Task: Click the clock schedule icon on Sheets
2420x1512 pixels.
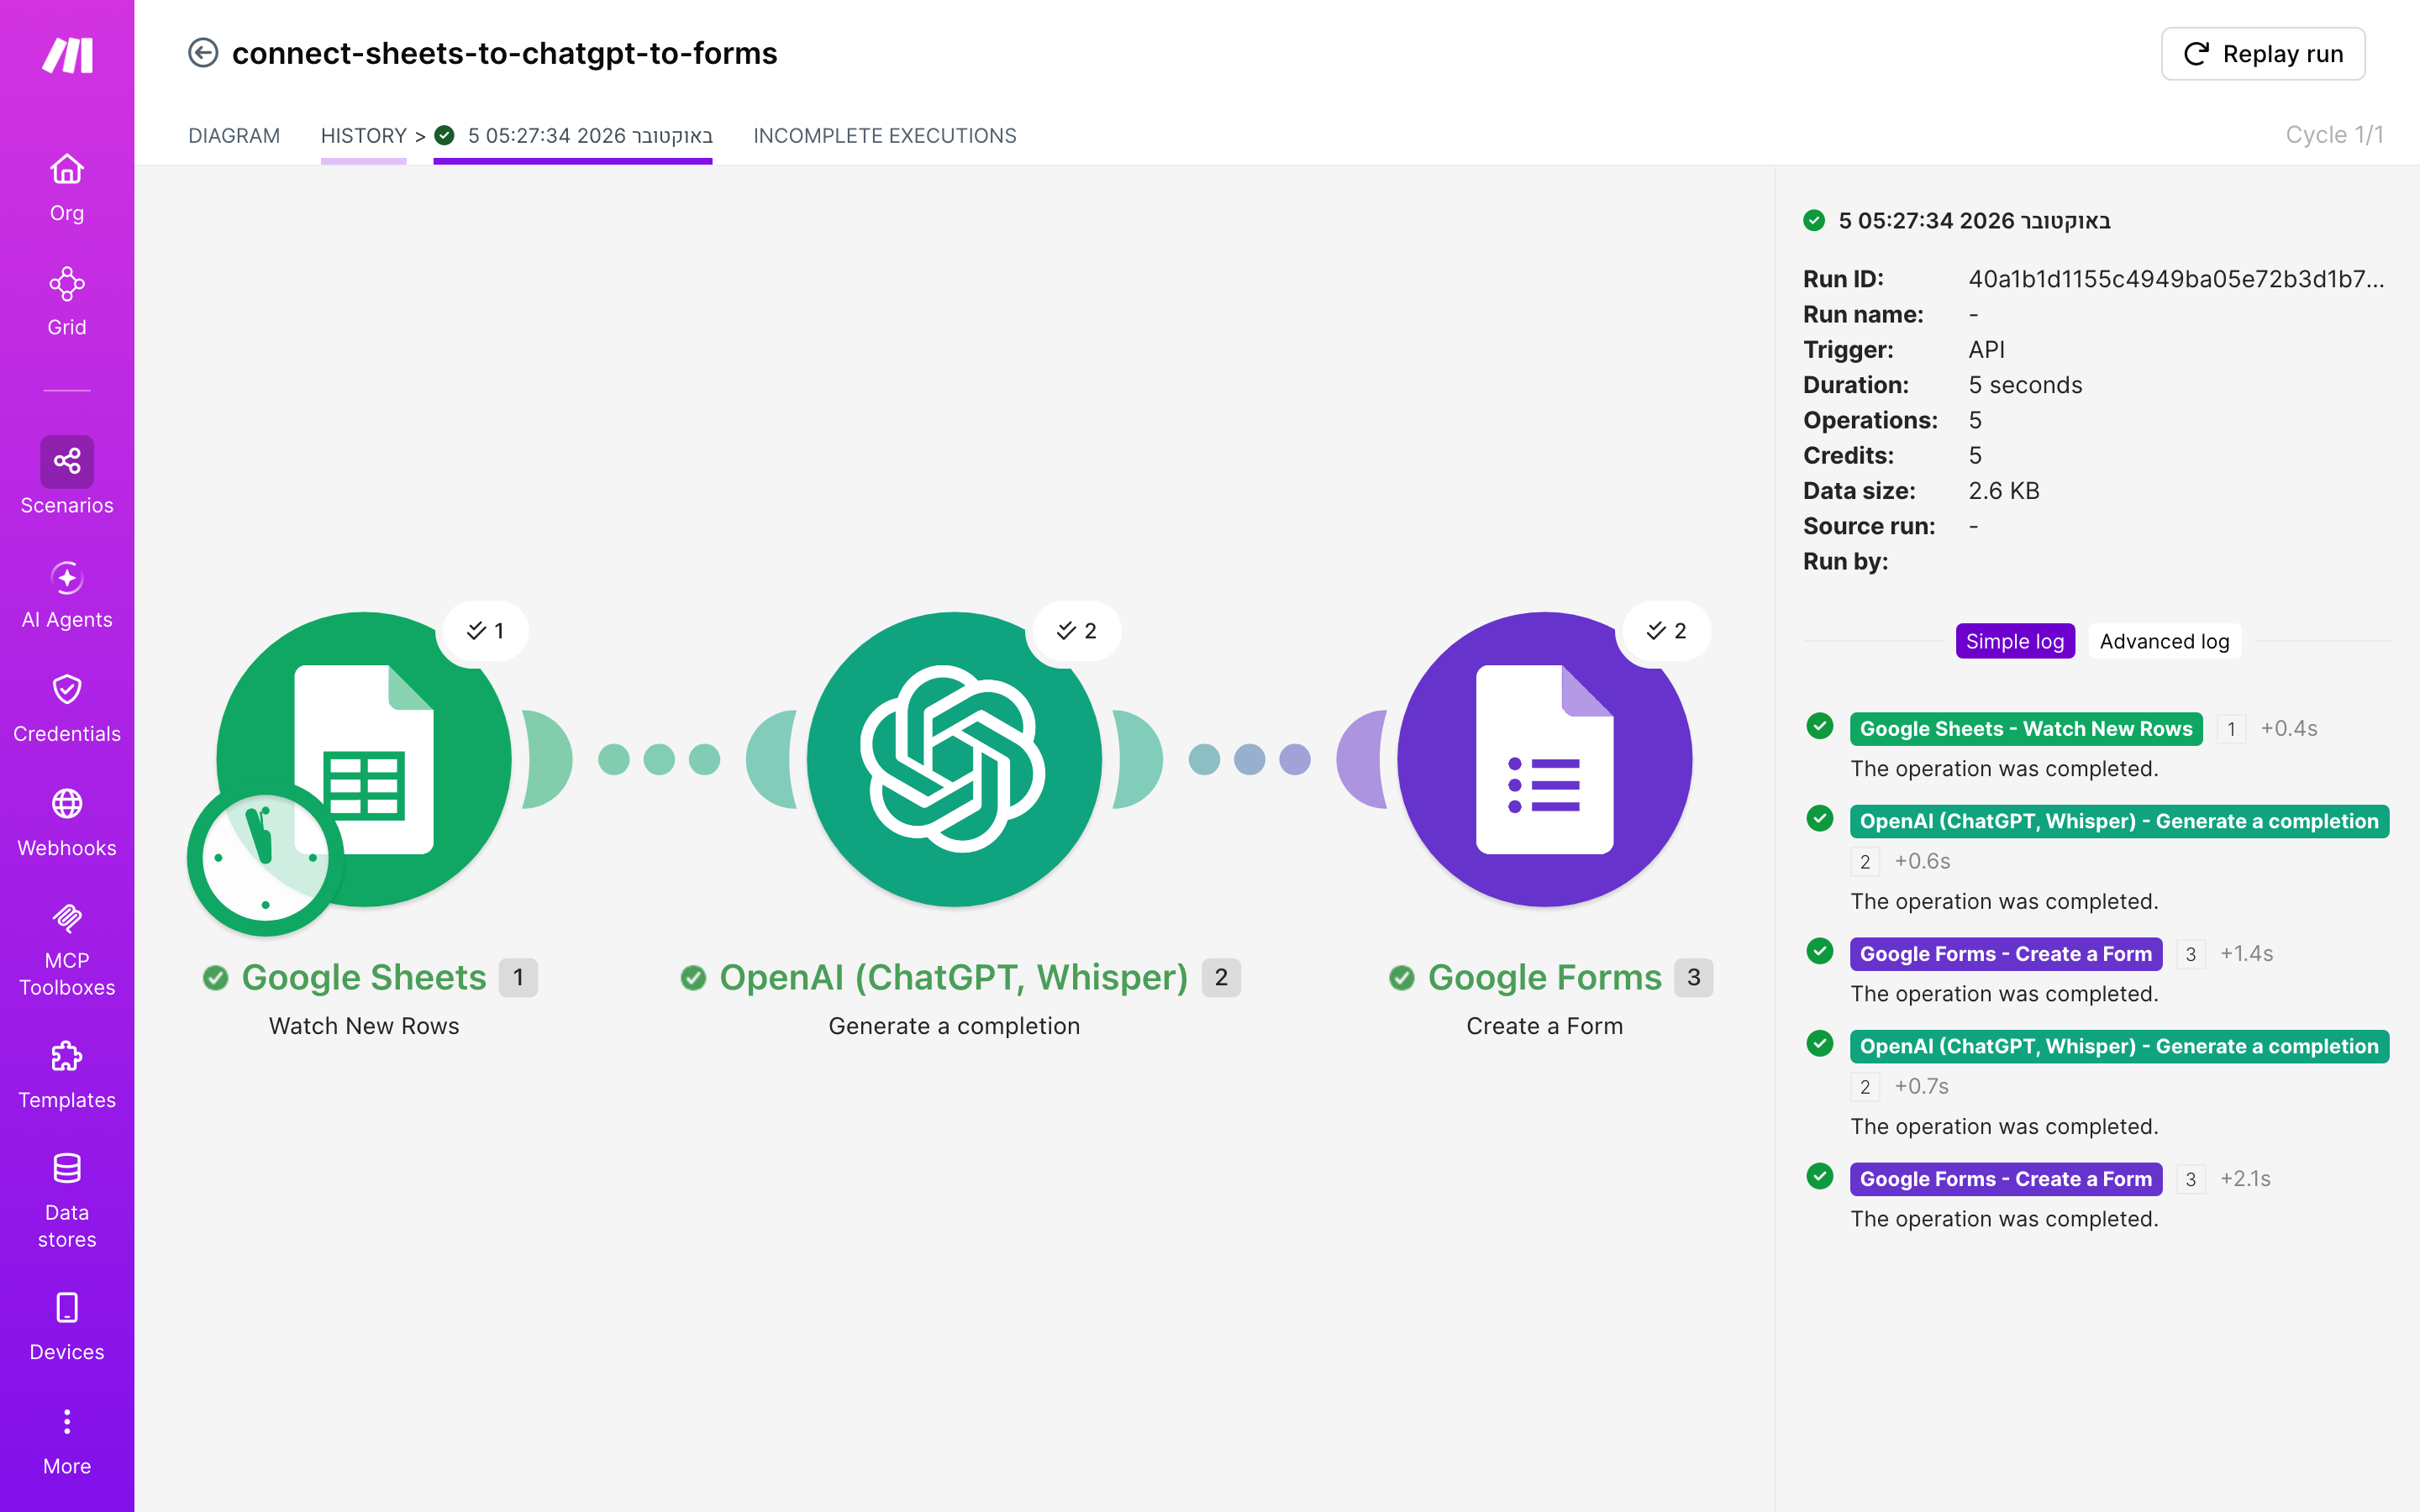Action: point(265,858)
